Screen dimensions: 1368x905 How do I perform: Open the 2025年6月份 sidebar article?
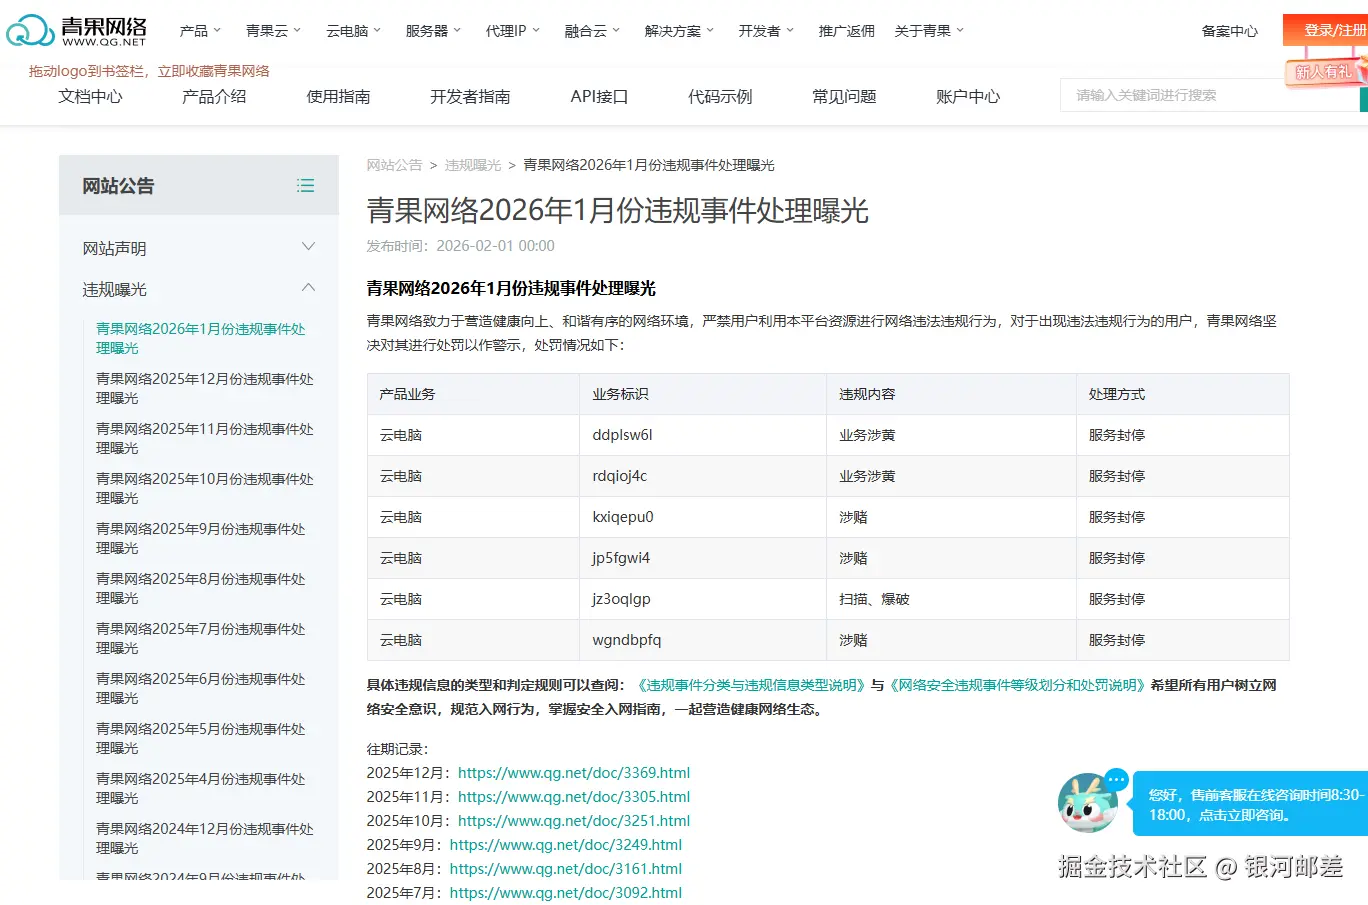pyautogui.click(x=201, y=688)
